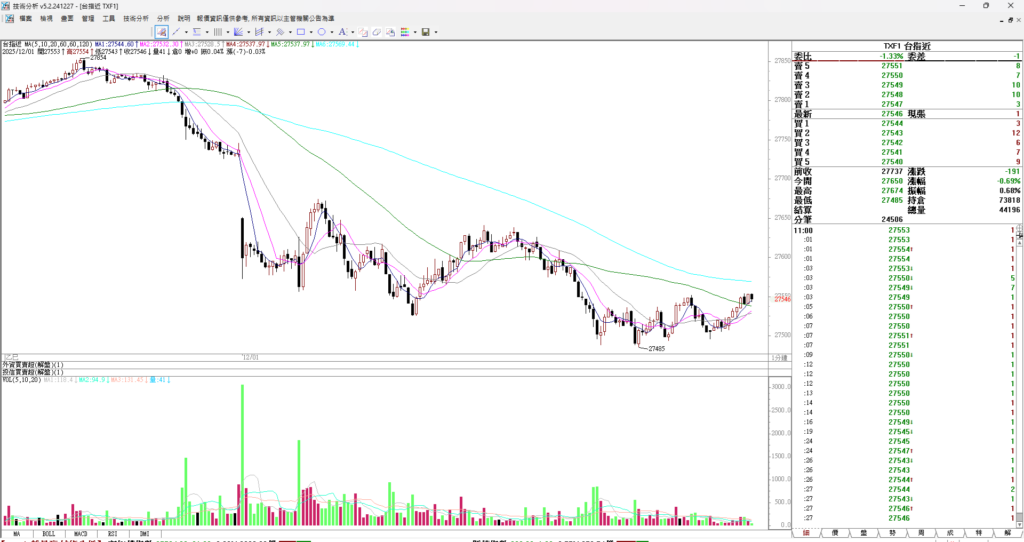Switch to the RSI indicator tab
Viewport: 1024px width, 542px height.
(113, 534)
